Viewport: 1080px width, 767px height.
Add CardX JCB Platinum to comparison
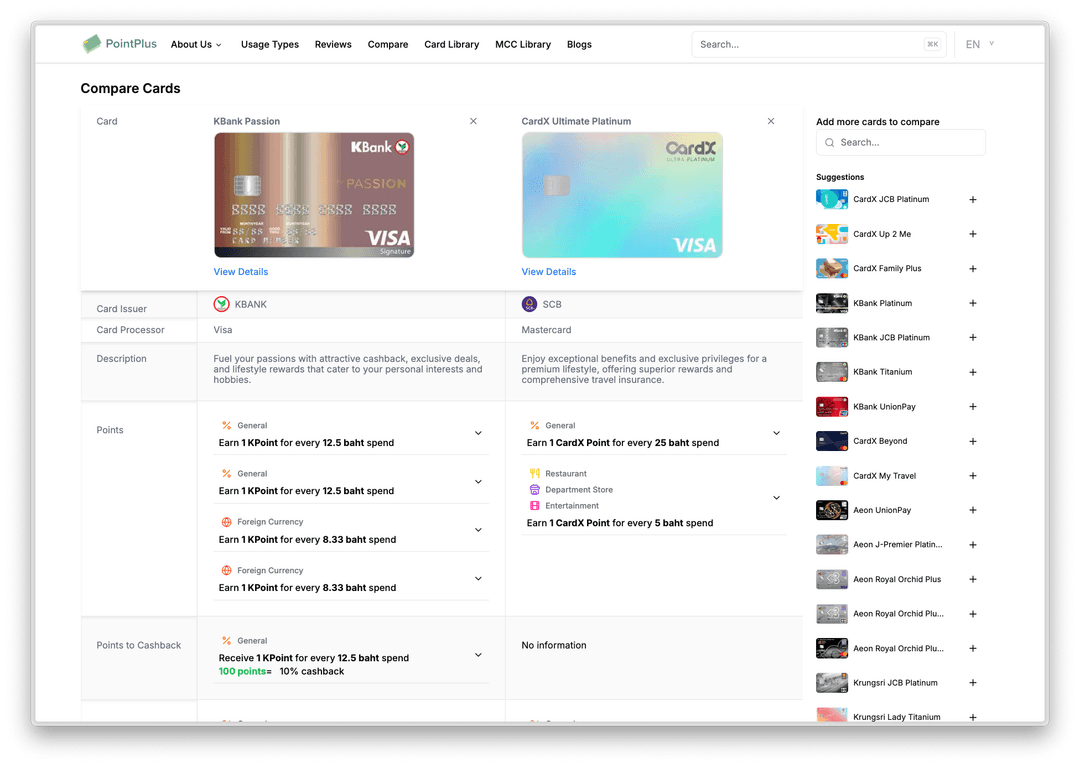(x=973, y=200)
